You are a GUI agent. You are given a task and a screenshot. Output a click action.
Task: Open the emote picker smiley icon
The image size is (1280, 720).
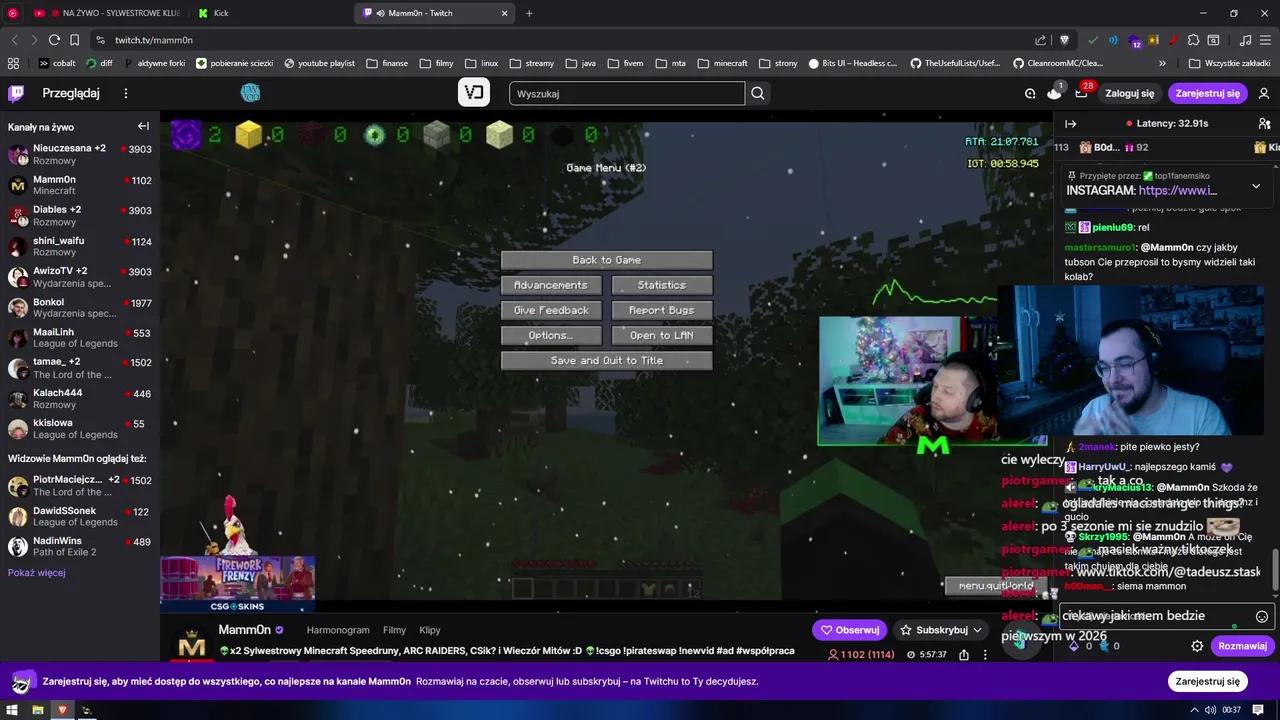1262,617
